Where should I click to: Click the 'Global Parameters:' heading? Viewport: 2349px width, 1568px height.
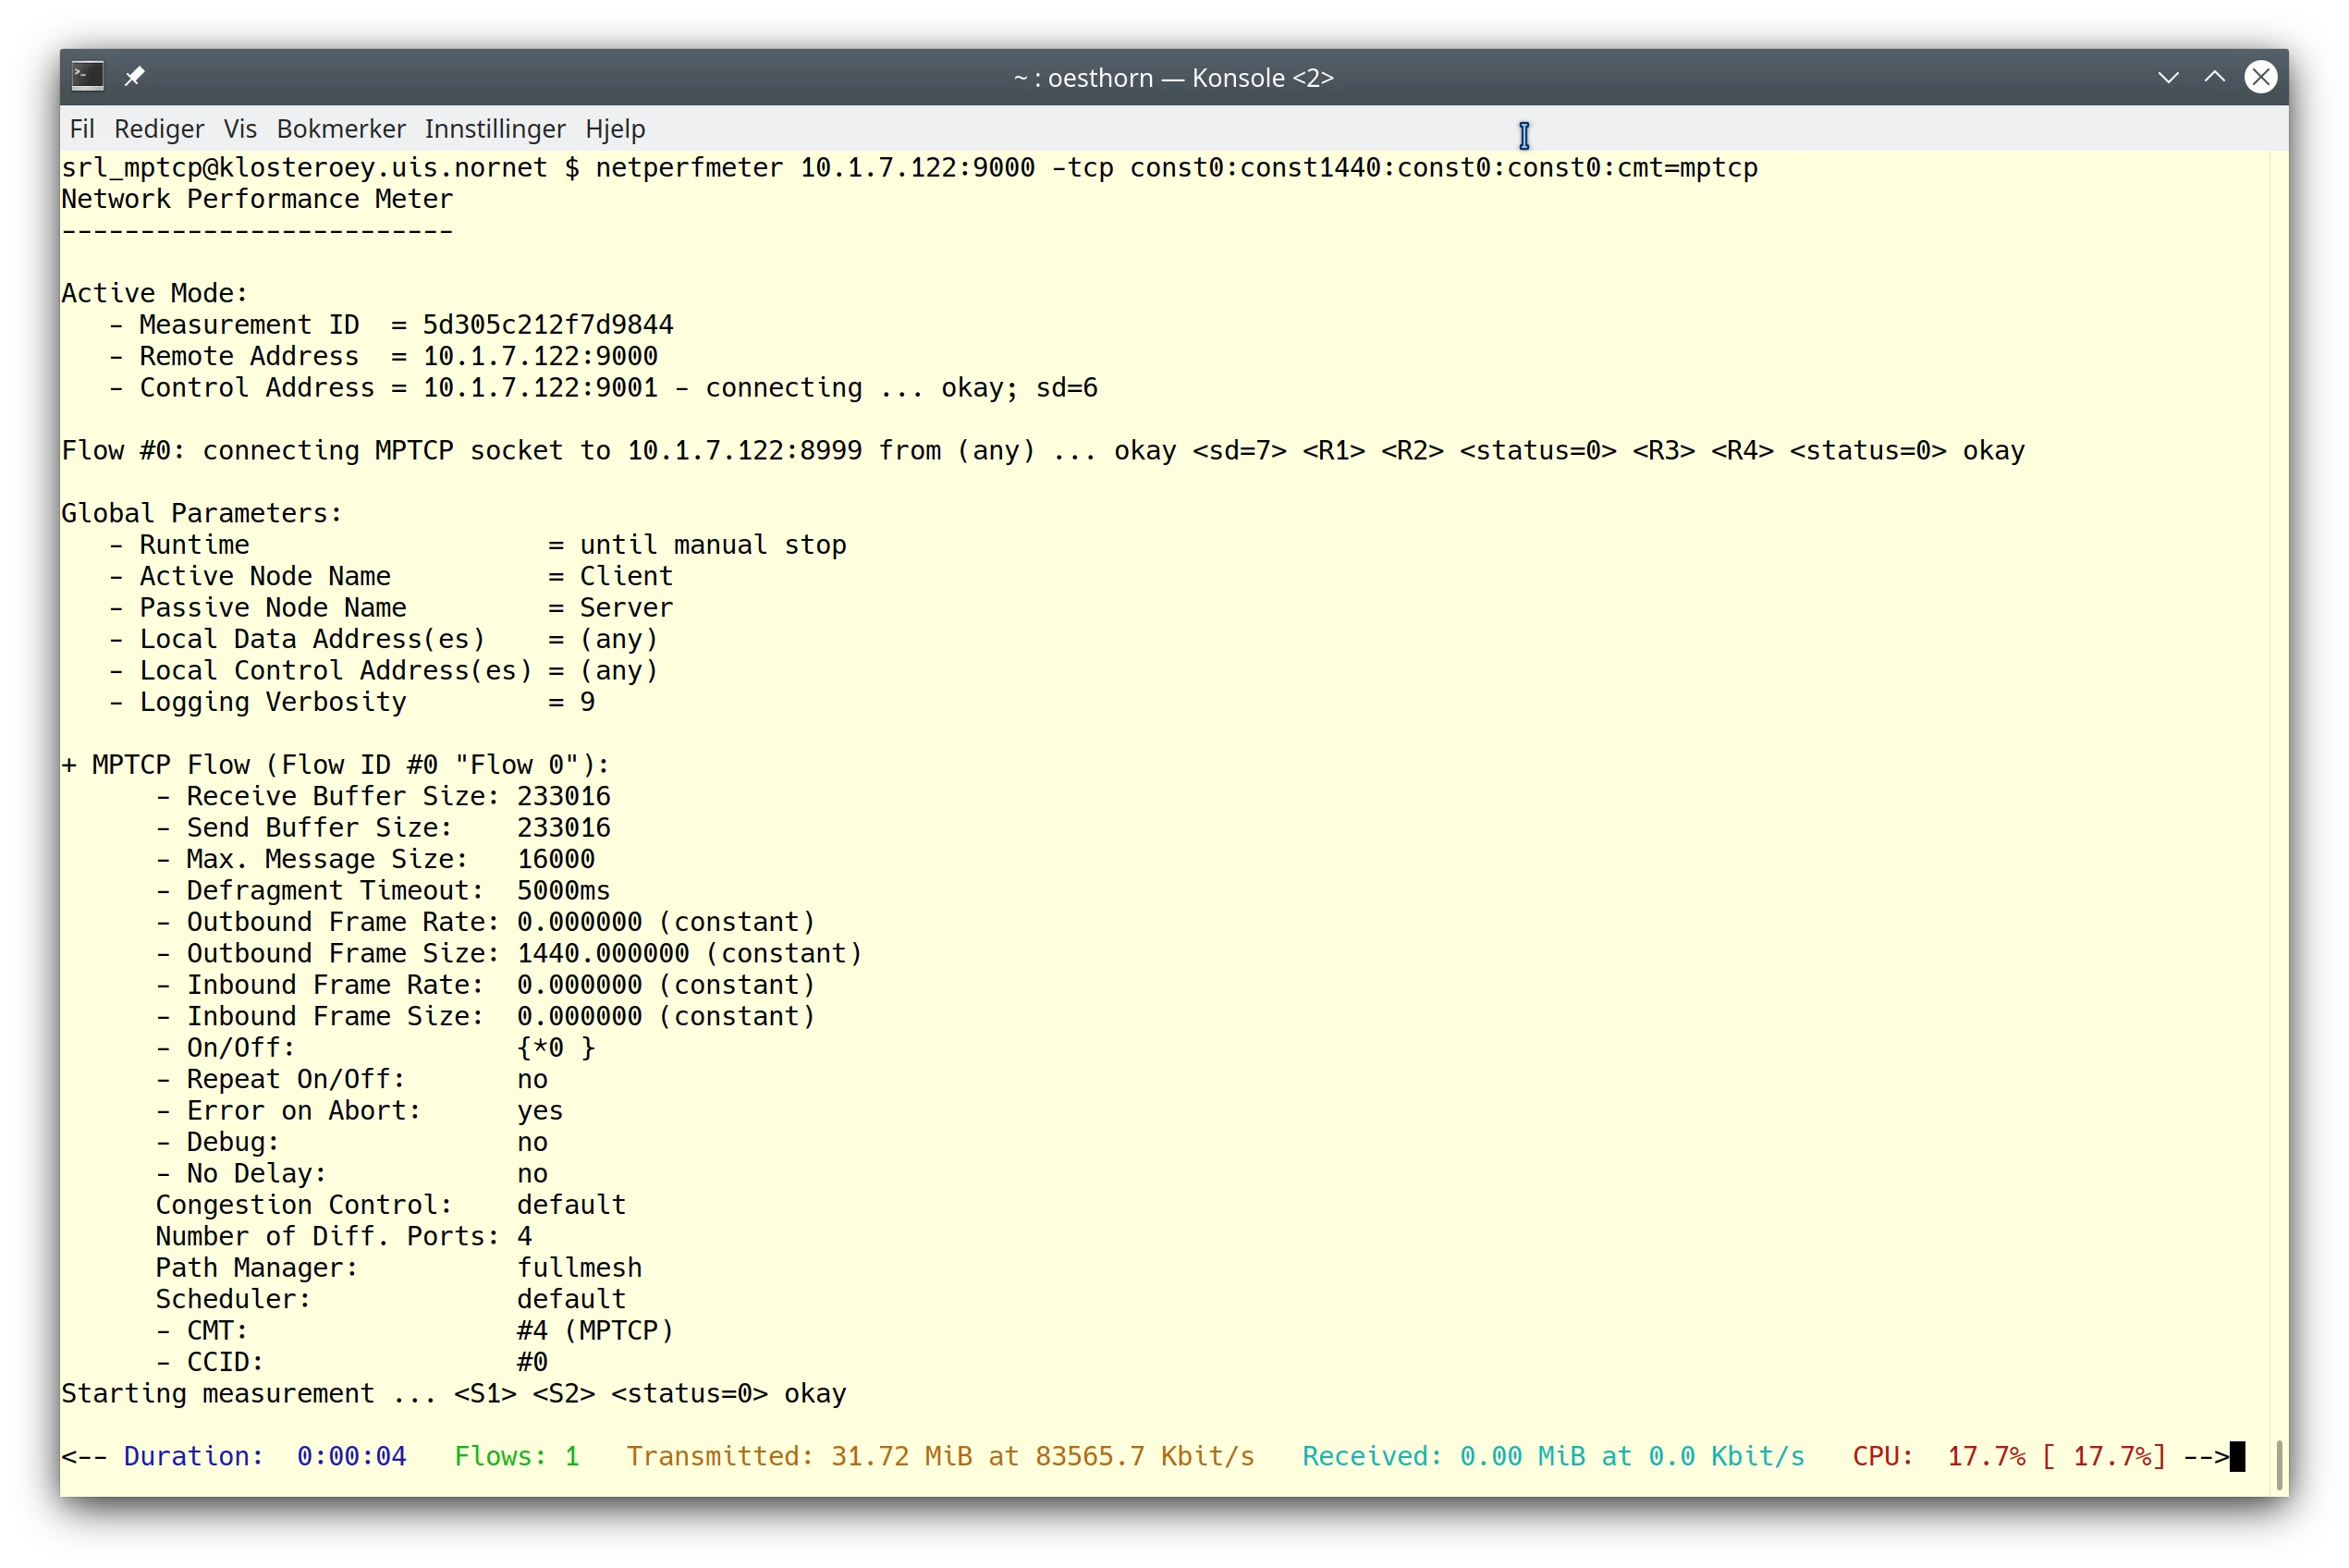(201, 513)
